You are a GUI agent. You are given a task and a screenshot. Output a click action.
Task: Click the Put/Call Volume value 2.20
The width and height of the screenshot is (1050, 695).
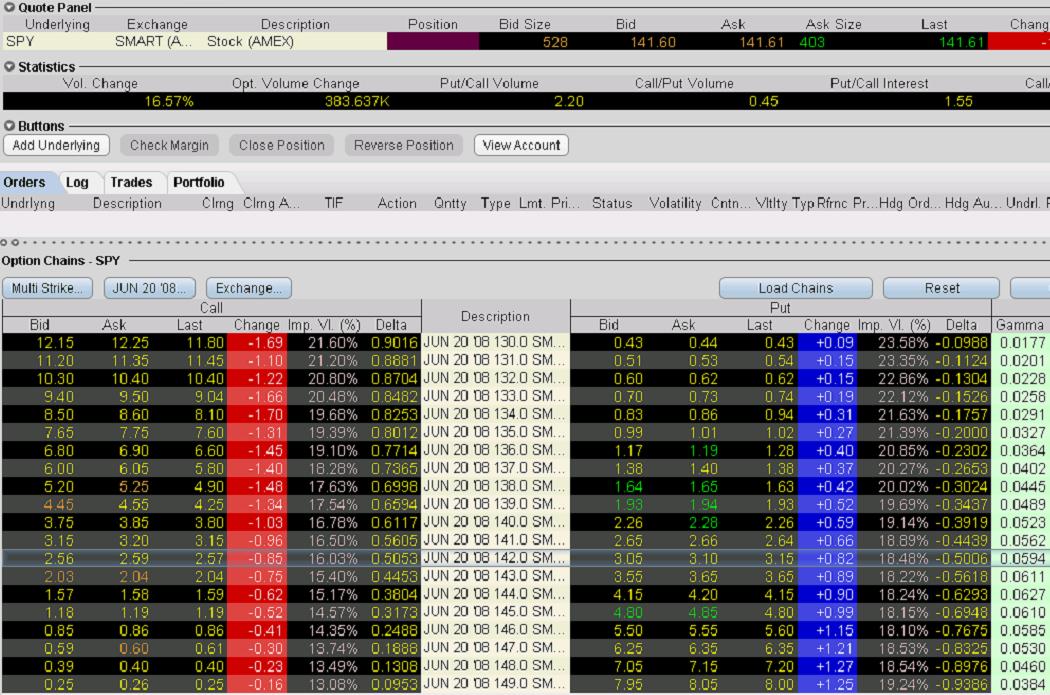pyautogui.click(x=569, y=101)
